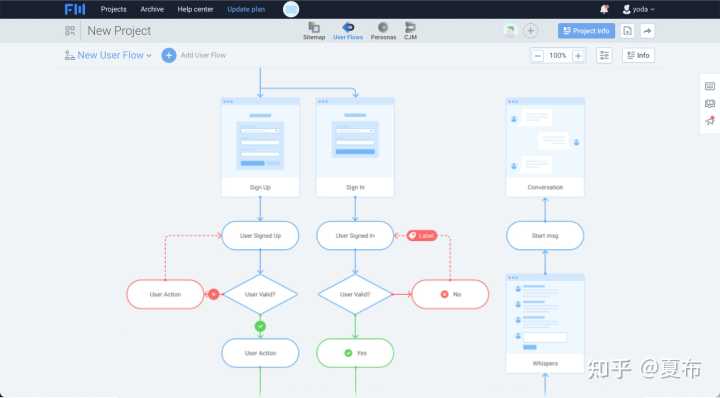The image size is (720, 398).
Task: Zoom in with plus button
Action: [x=579, y=56]
